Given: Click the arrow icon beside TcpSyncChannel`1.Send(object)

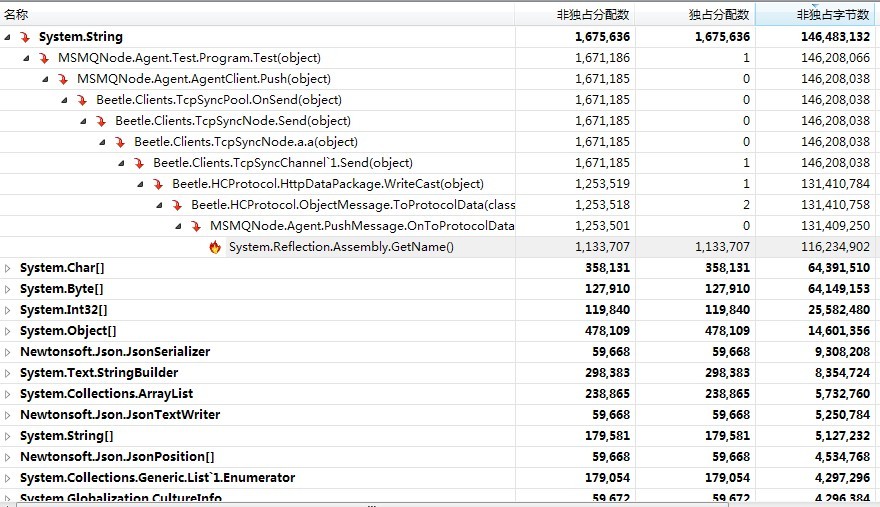Looking at the screenshot, I should pyautogui.click(x=140, y=163).
